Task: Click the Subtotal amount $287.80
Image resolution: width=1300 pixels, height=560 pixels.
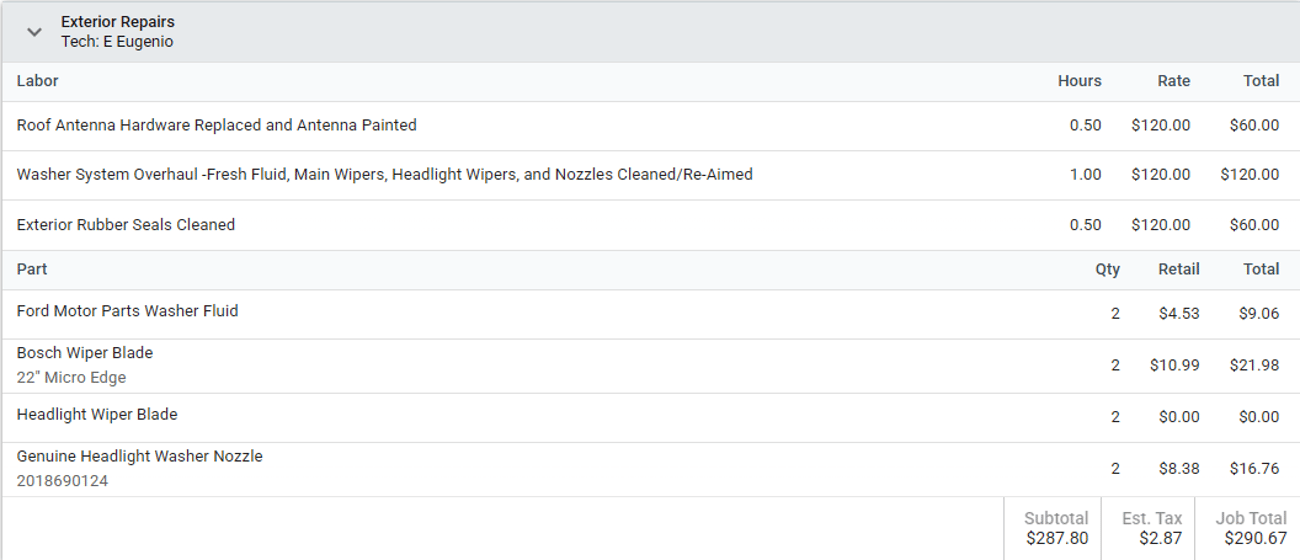Action: point(1057,539)
